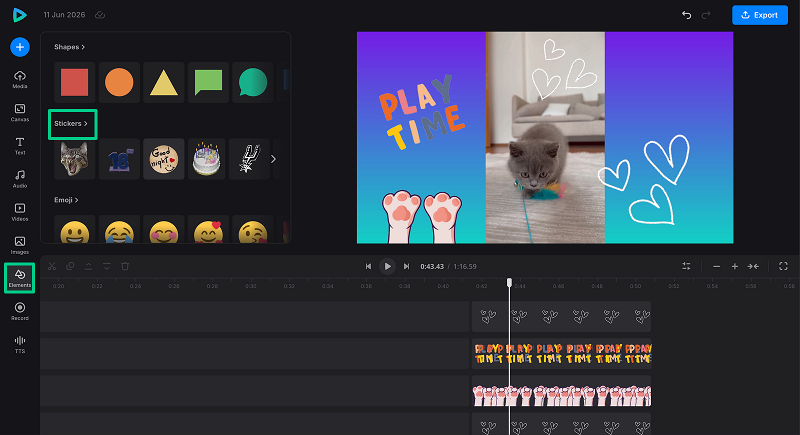Viewport: 800px width, 435px height.
Task: Expand the Emoji category
Action: 66,200
